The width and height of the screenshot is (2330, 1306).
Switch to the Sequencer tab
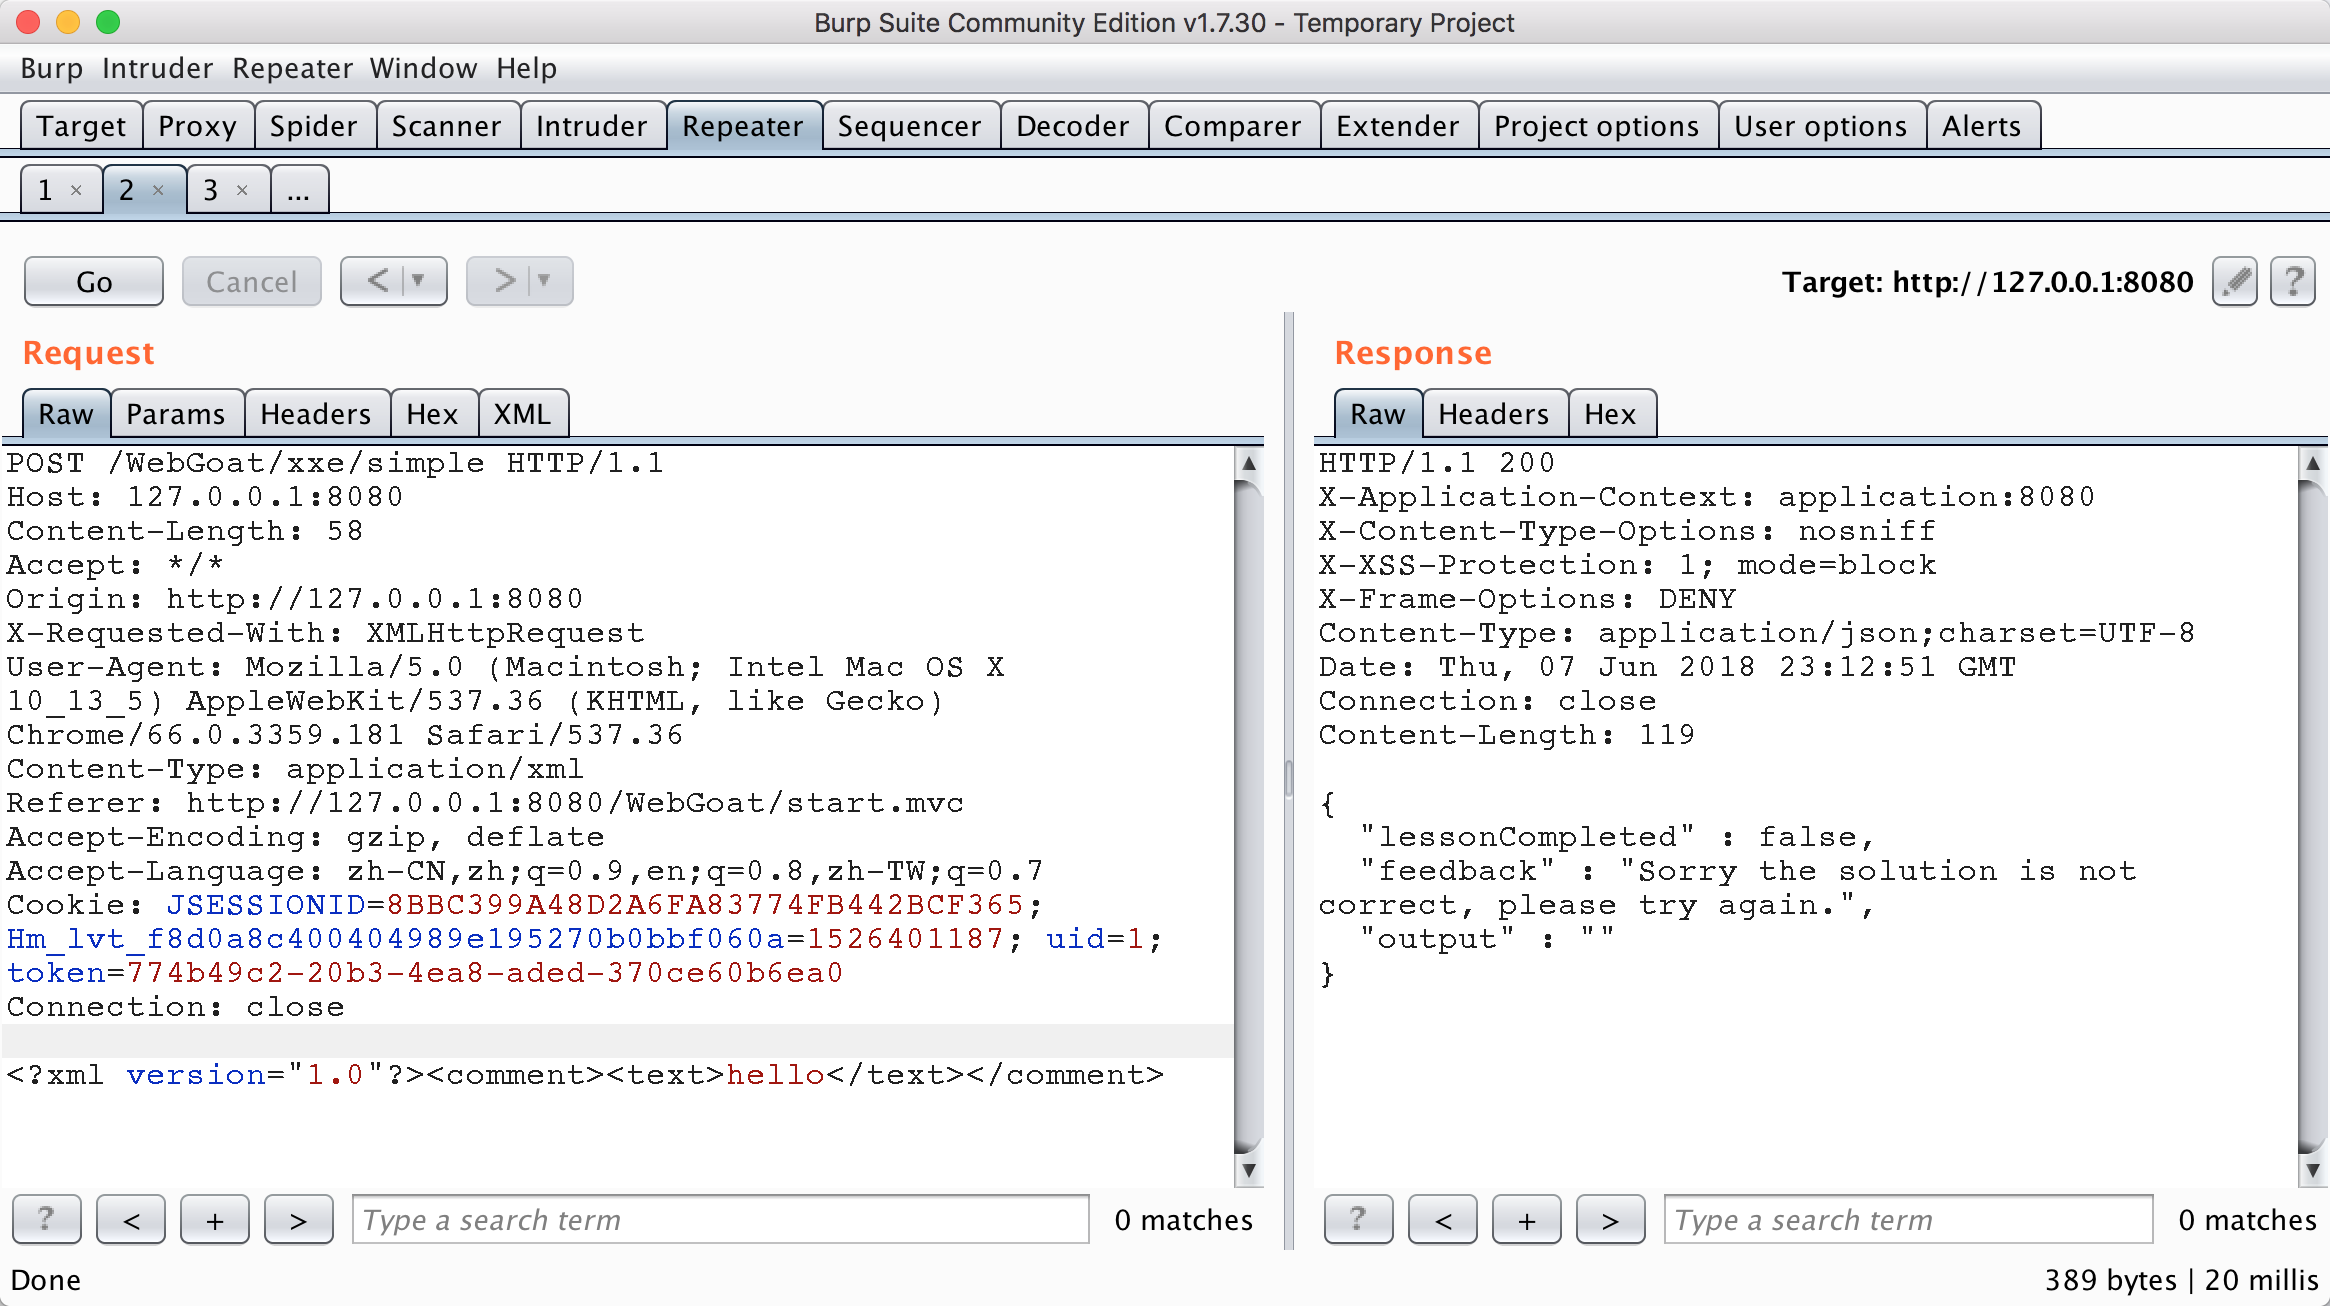(910, 126)
